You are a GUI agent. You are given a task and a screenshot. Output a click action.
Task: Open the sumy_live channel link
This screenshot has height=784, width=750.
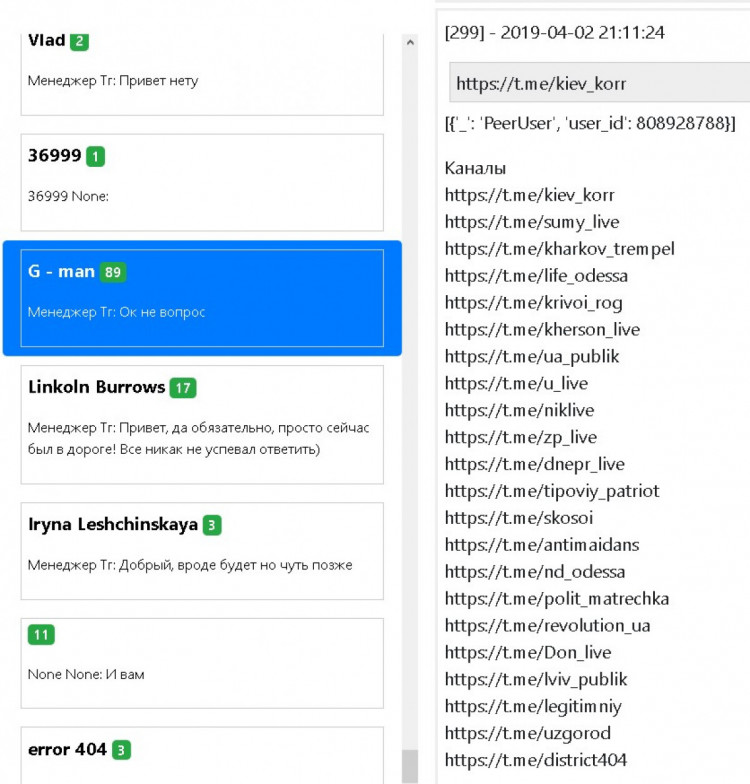coord(532,222)
